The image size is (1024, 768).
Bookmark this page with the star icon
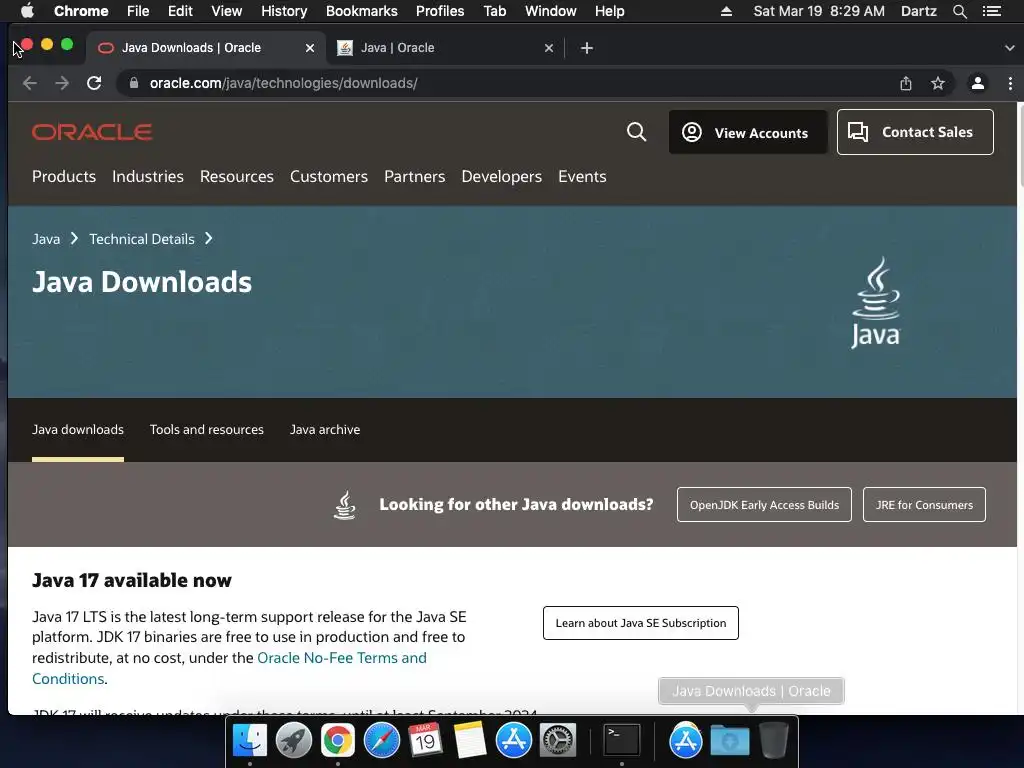click(x=938, y=83)
